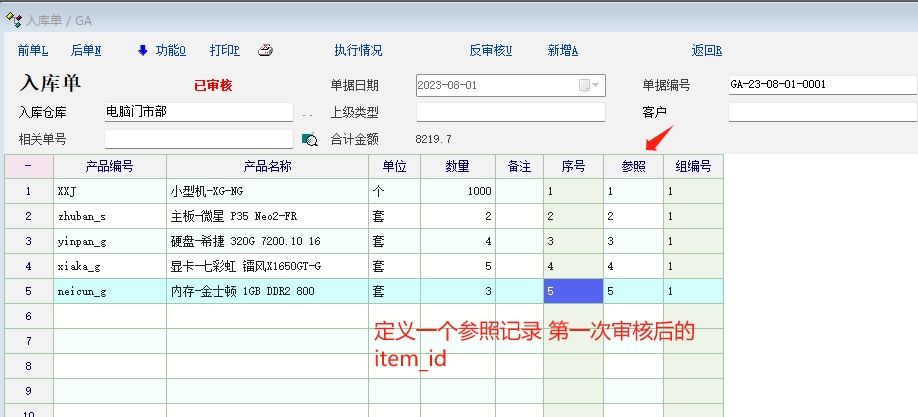This screenshot has height=417, width=918.
Task: Click 返回 to go back
Action: (706, 51)
